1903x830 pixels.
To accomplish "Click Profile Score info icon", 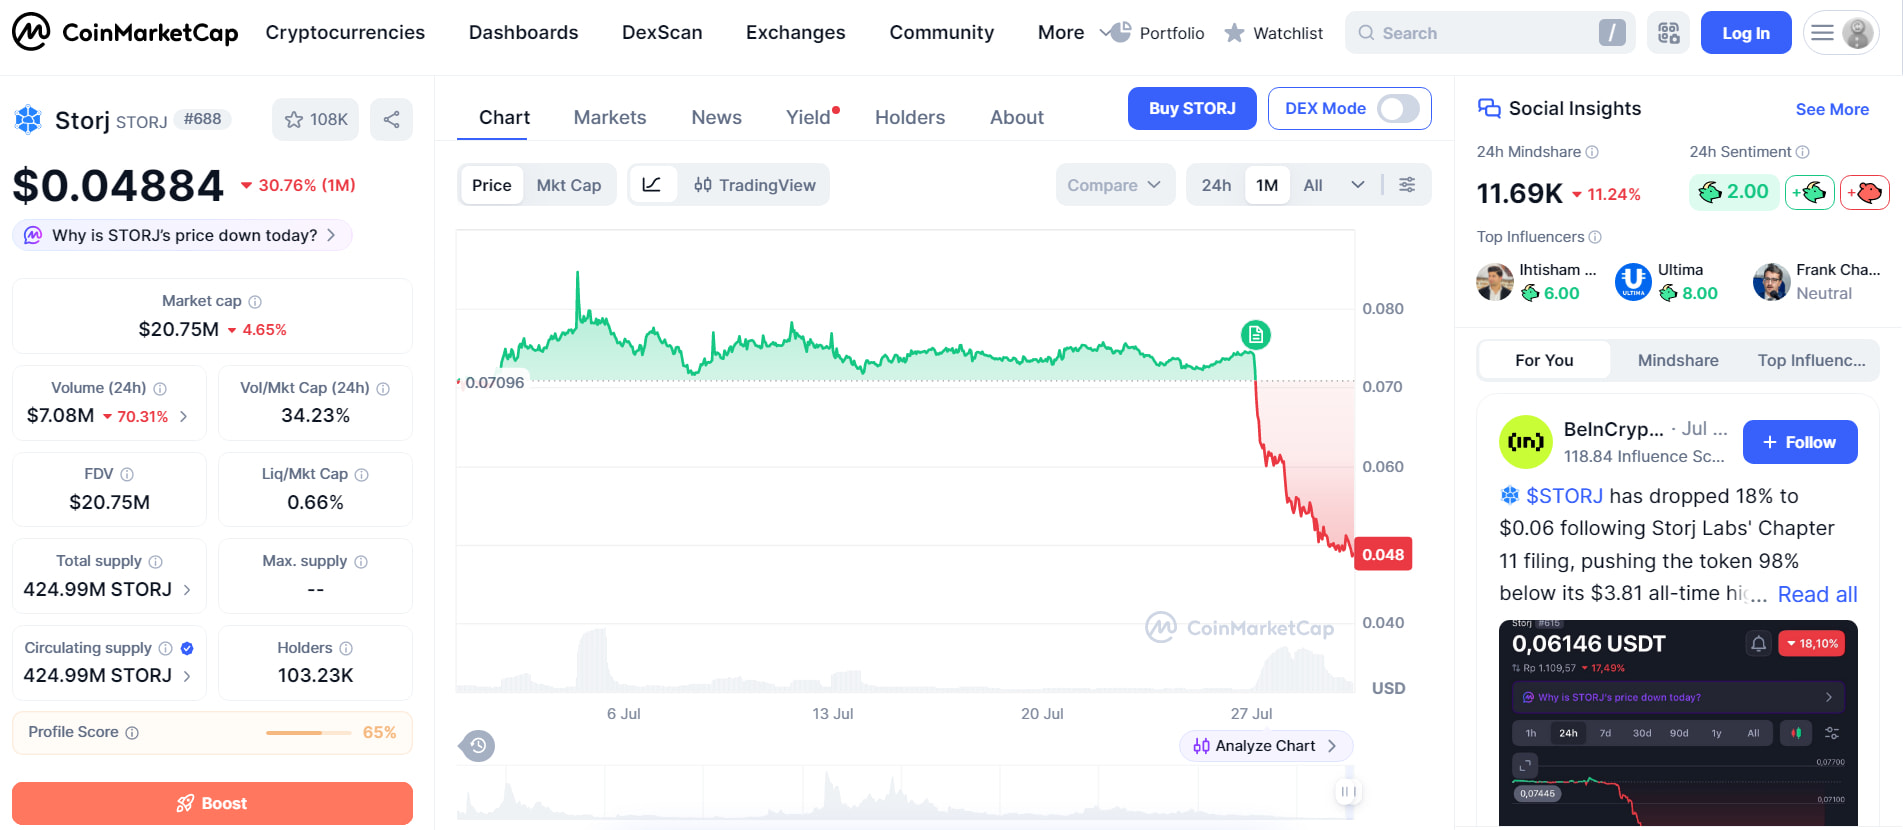I will pyautogui.click(x=132, y=733).
